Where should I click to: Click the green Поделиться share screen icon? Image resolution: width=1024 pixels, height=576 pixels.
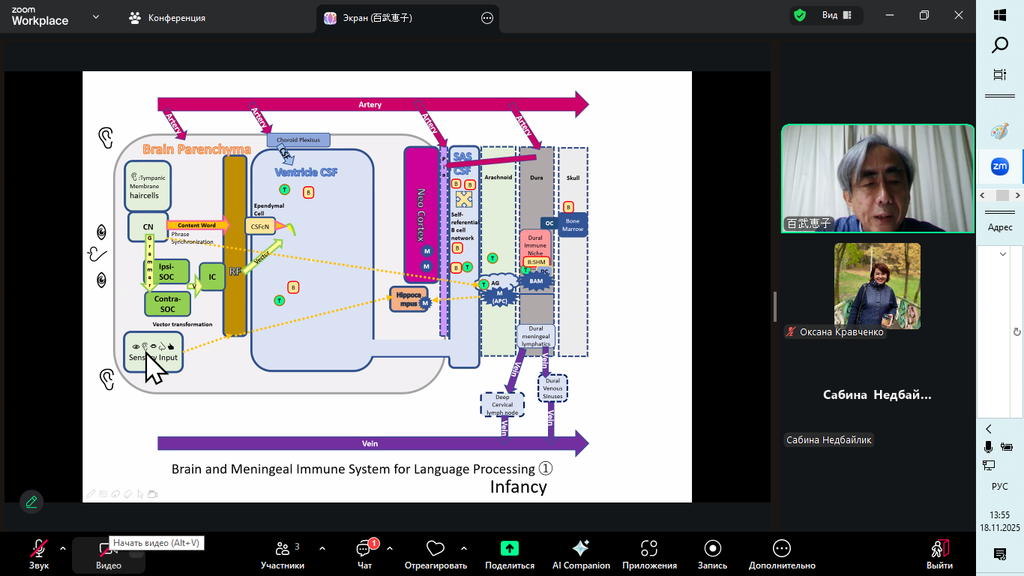click(509, 549)
